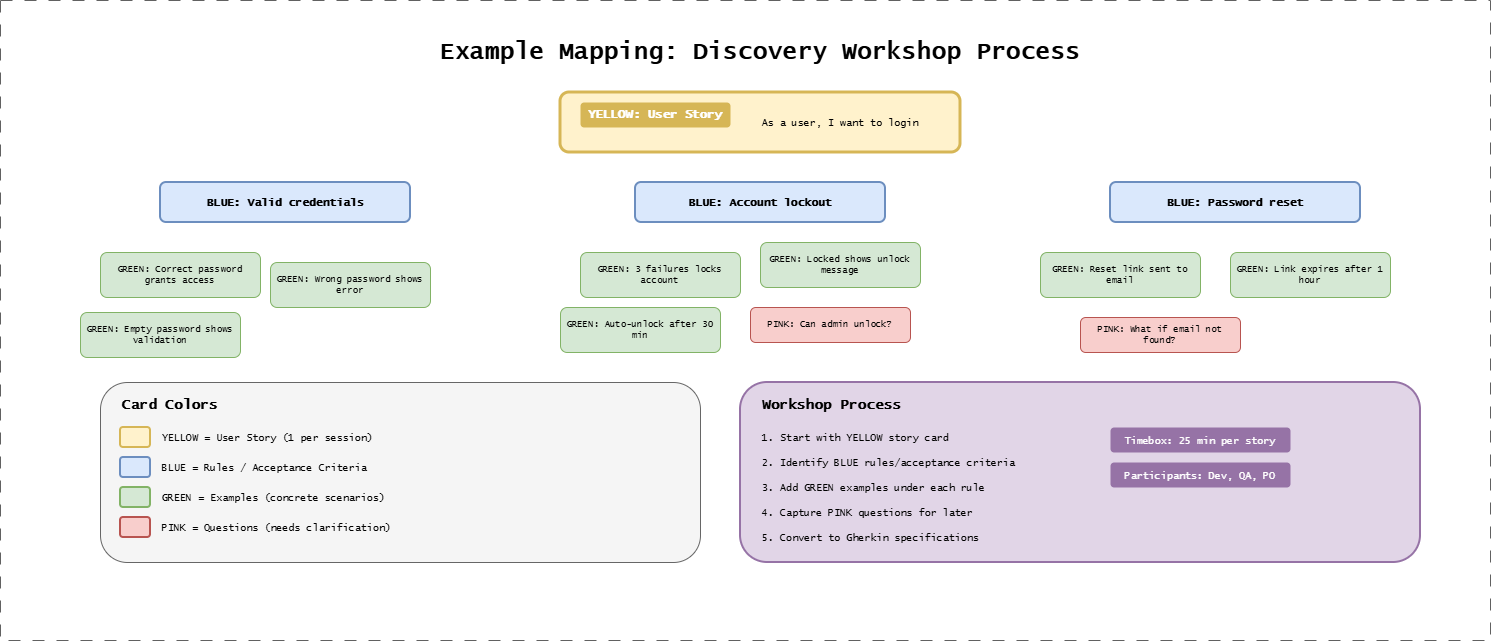The width and height of the screenshot is (1491, 641).
Task: Open the BLUE Account lockout rule card
Action: point(760,202)
